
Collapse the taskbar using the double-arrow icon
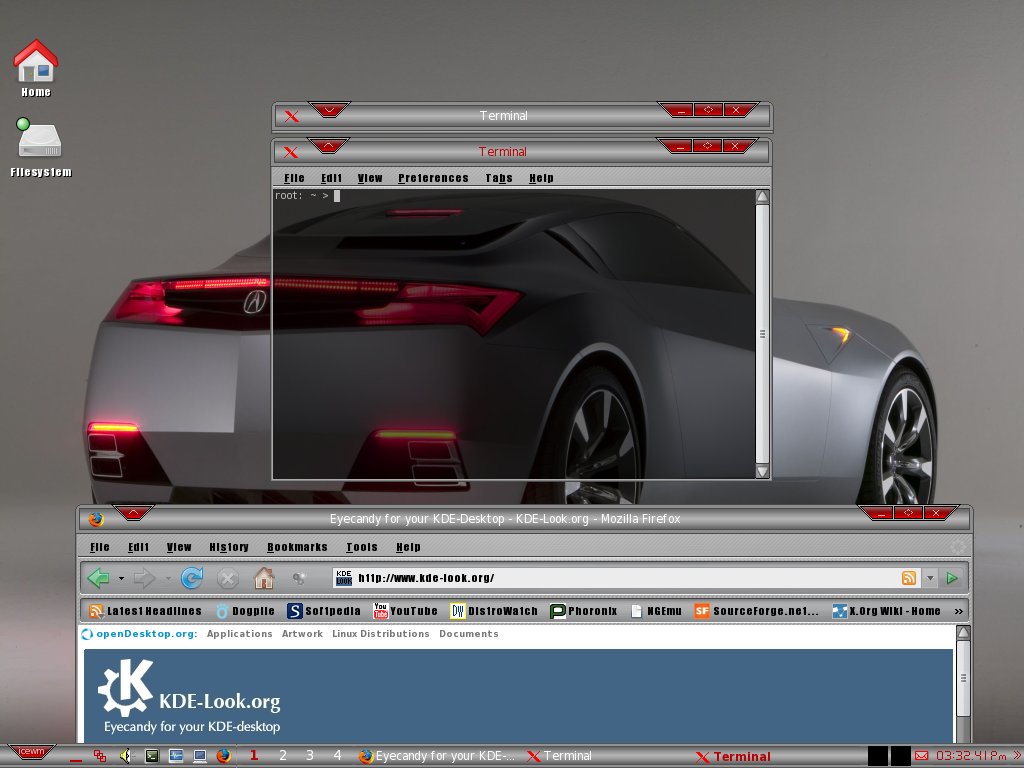(1017, 756)
